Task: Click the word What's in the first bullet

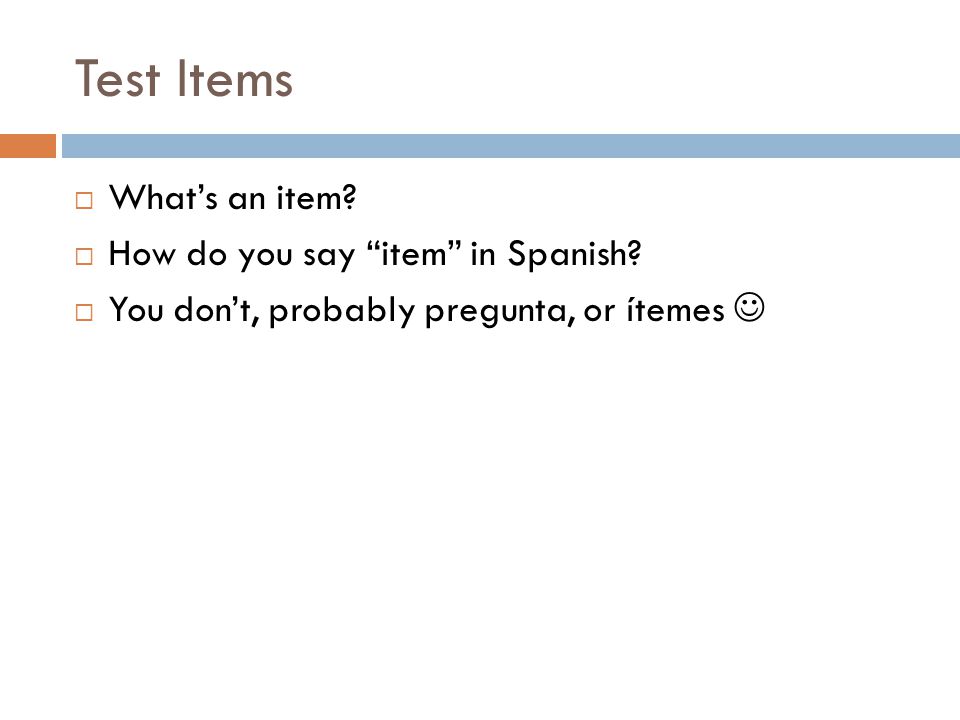Action: pyautogui.click(x=163, y=198)
